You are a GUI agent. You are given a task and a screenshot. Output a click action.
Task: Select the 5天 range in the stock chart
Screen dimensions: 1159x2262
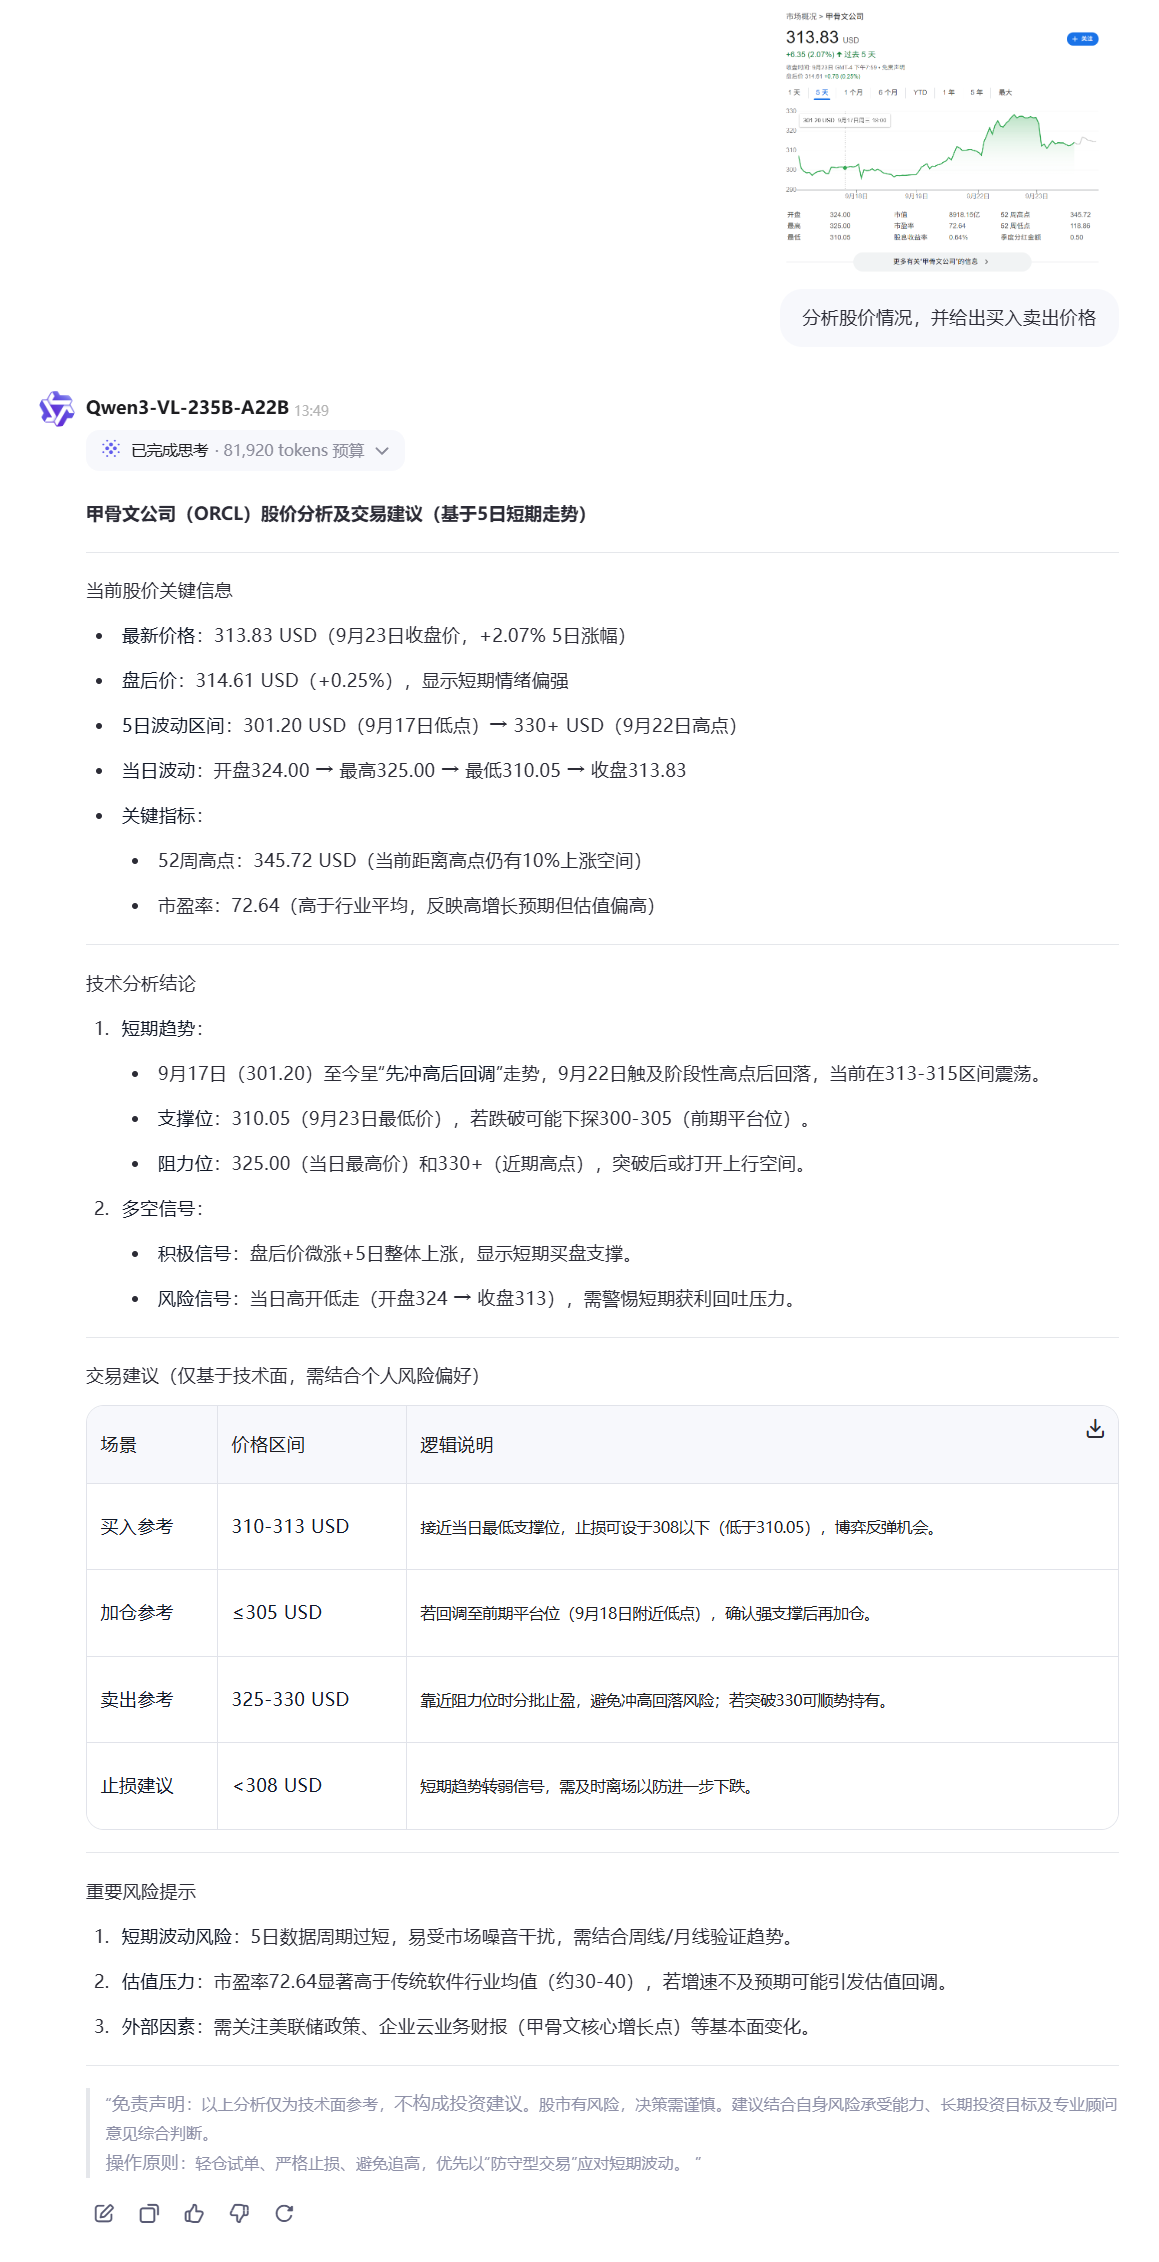822,92
